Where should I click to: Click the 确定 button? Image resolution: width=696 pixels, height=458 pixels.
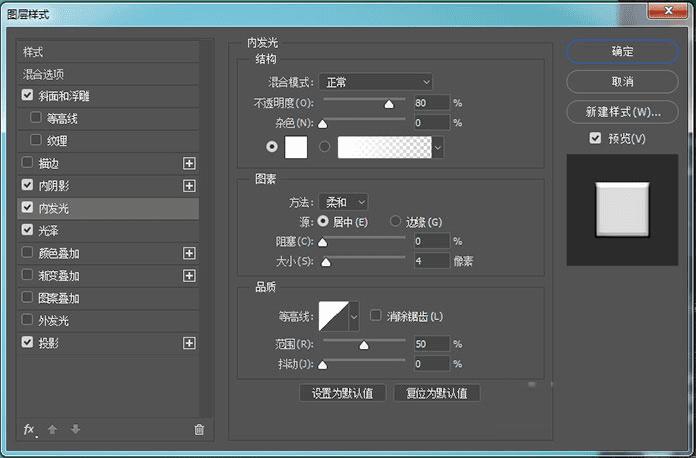click(622, 51)
